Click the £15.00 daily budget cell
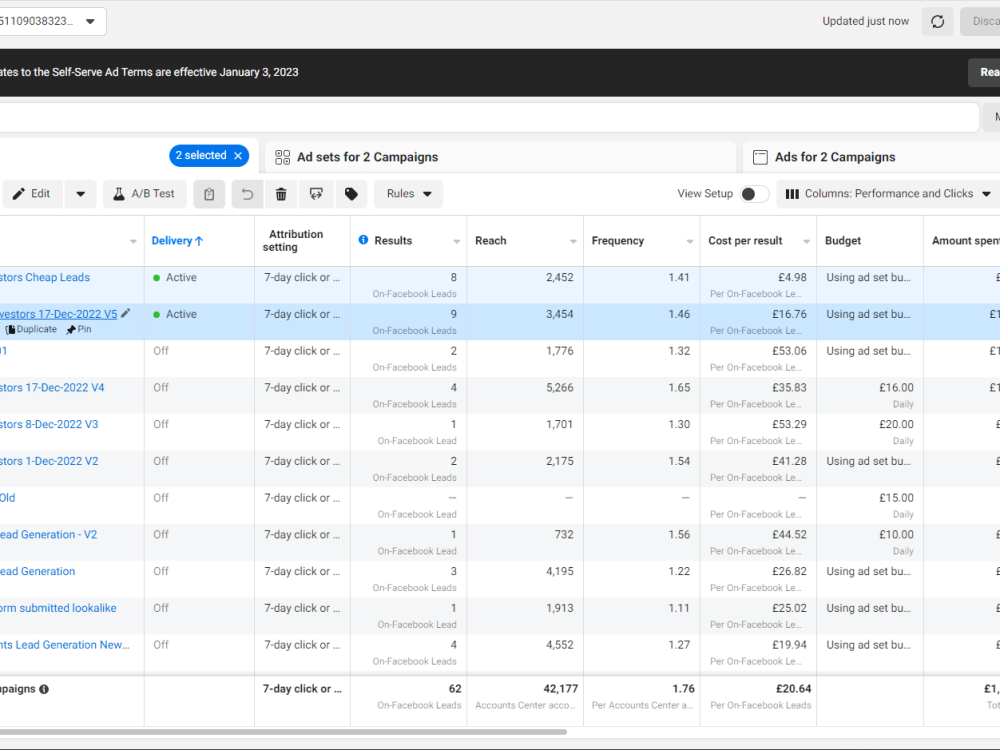The height and width of the screenshot is (750, 1000). pyautogui.click(x=896, y=498)
